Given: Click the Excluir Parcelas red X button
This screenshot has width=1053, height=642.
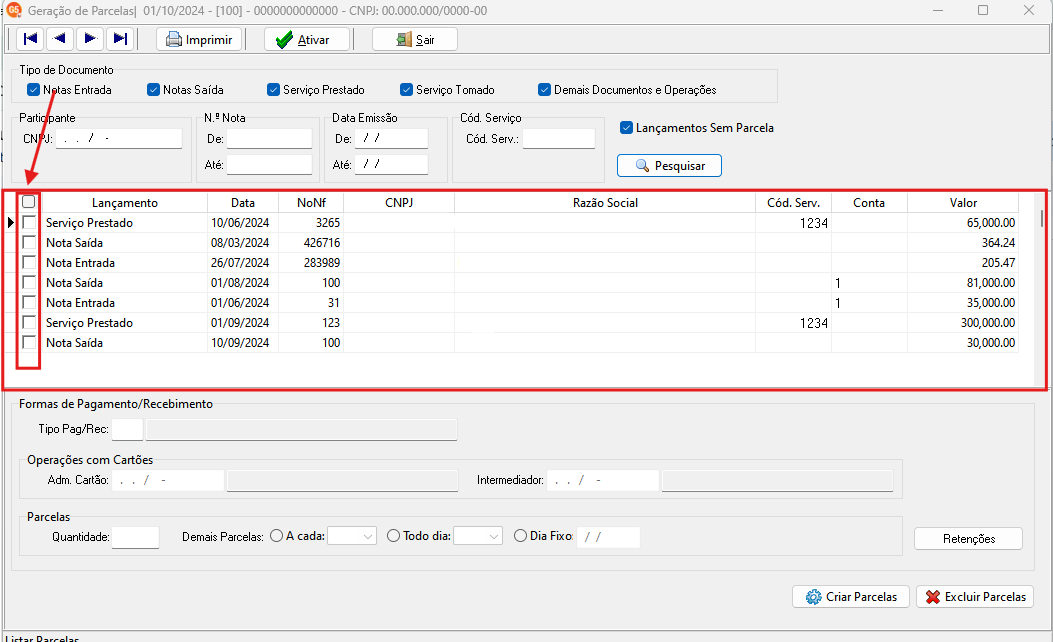Looking at the screenshot, I should (975, 596).
